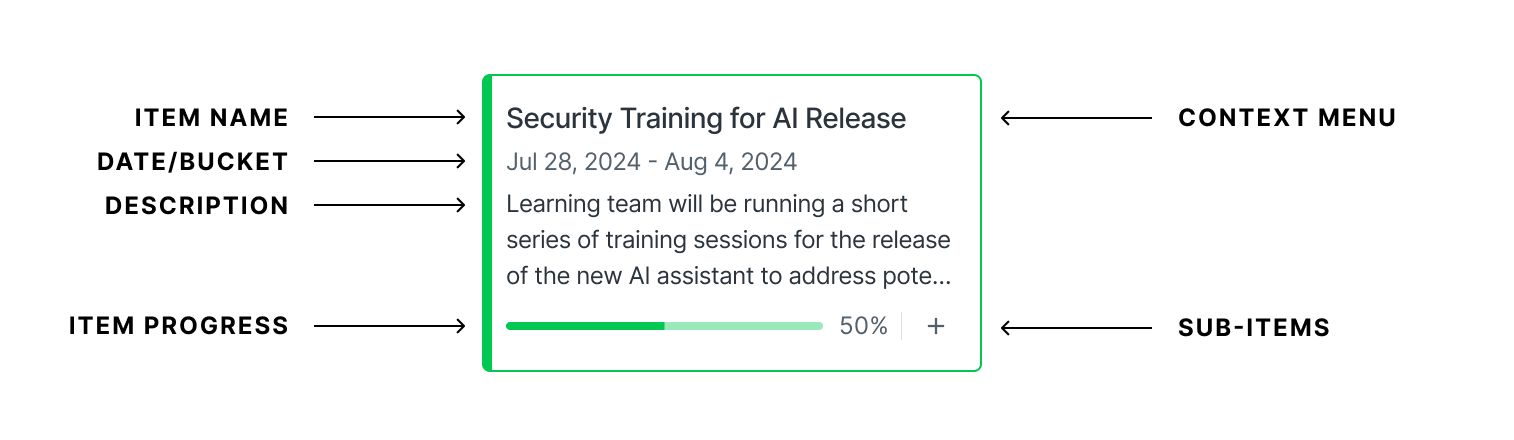Open the Security Training for AI Release title

point(706,118)
